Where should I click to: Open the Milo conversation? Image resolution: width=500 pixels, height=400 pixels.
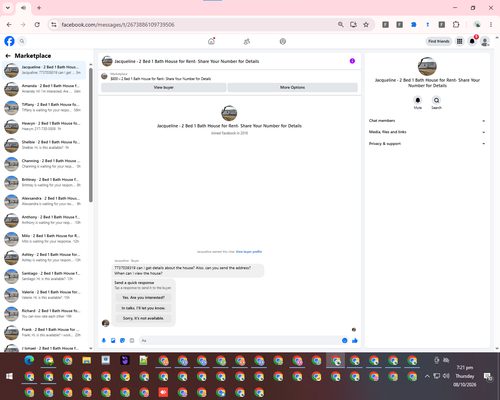(x=44, y=238)
